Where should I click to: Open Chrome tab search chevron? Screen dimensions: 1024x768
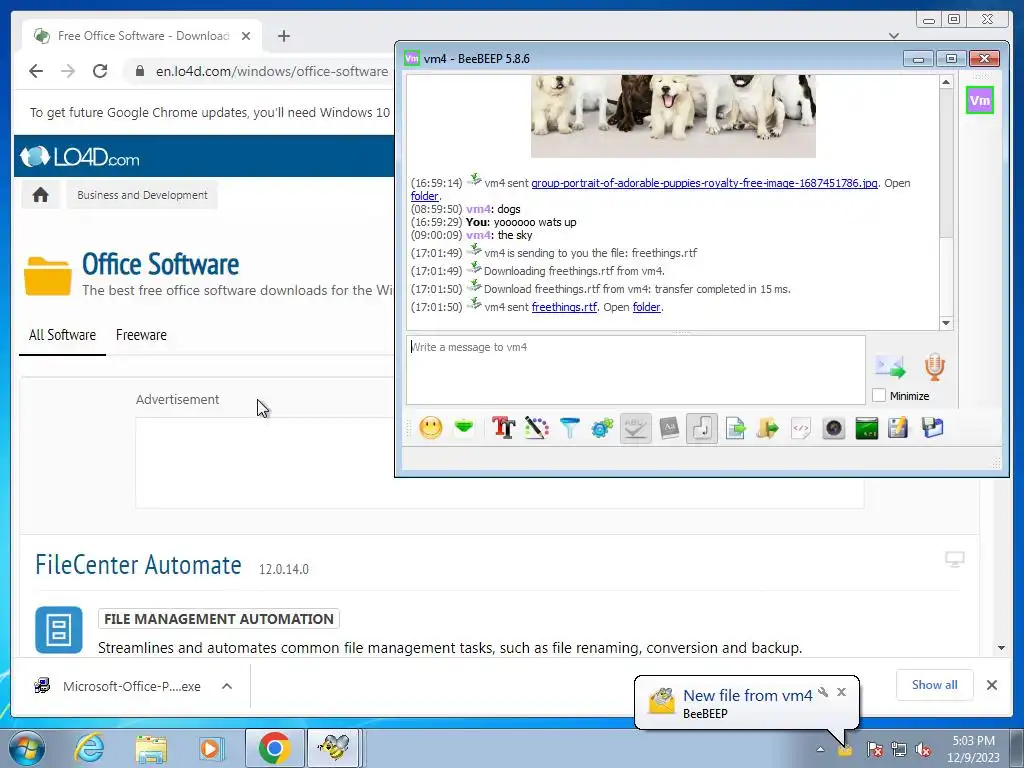point(894,35)
